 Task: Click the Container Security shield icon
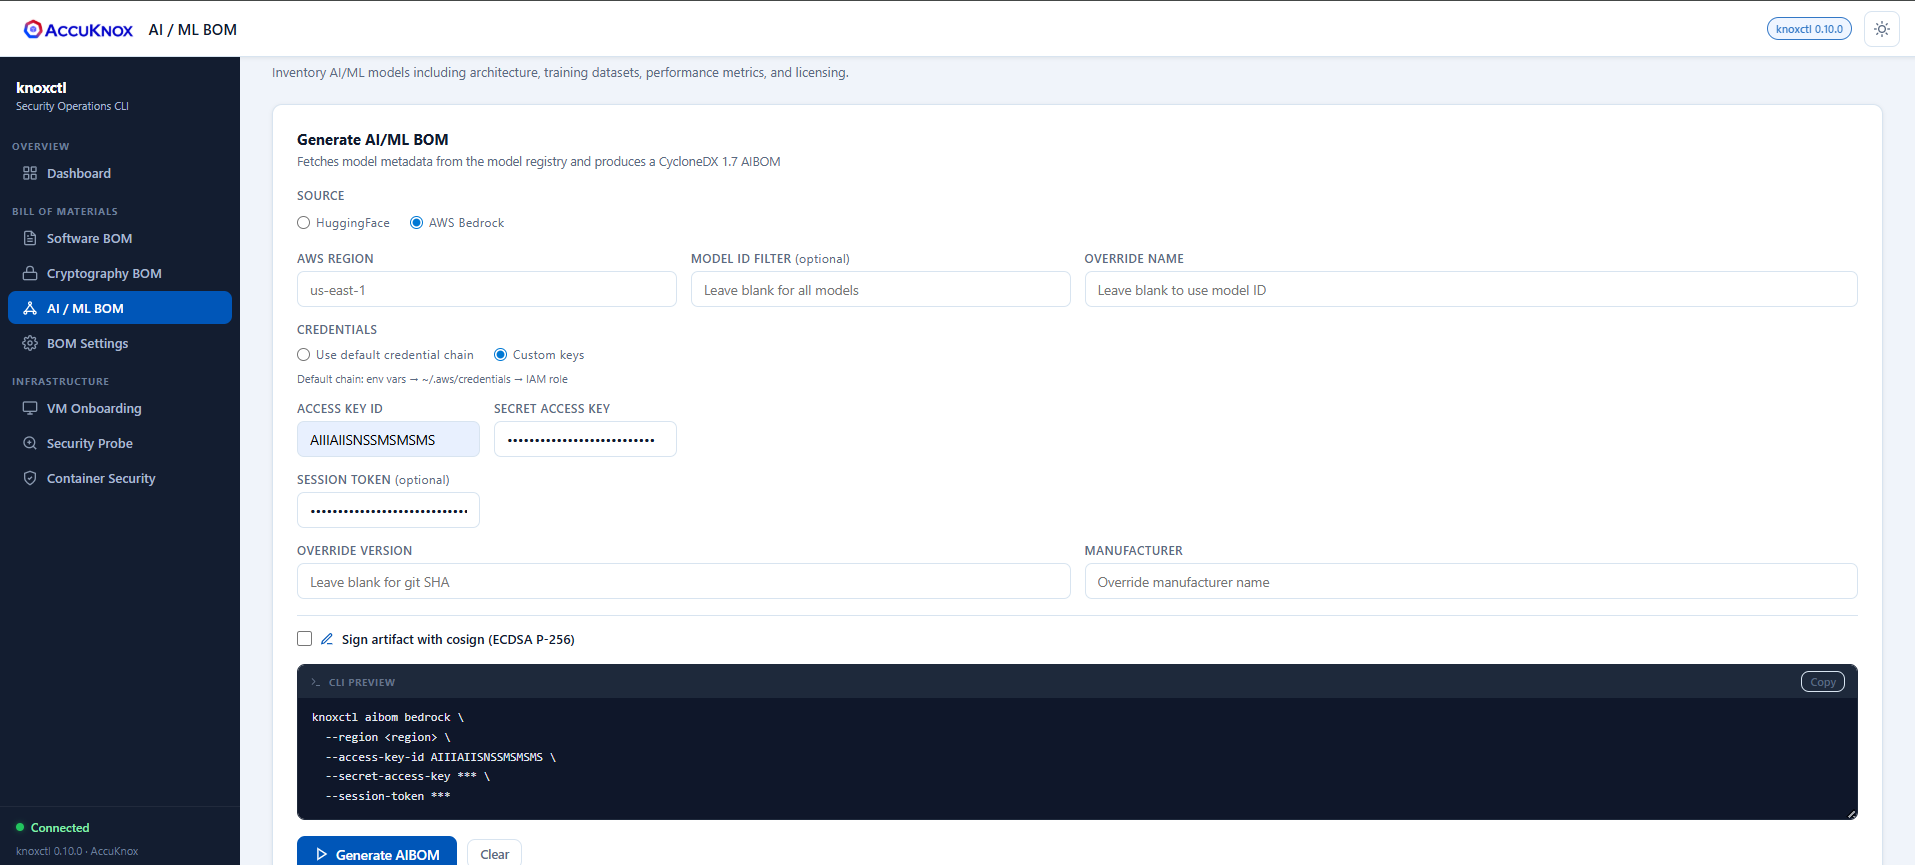[x=30, y=478]
